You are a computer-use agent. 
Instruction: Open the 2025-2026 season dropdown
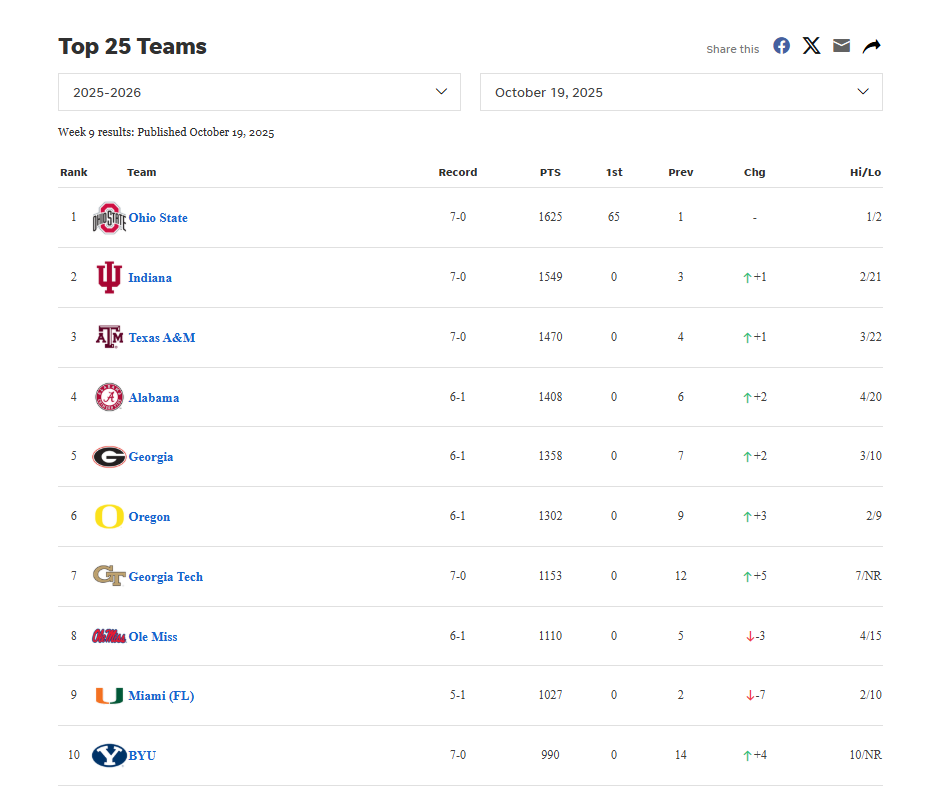[259, 92]
